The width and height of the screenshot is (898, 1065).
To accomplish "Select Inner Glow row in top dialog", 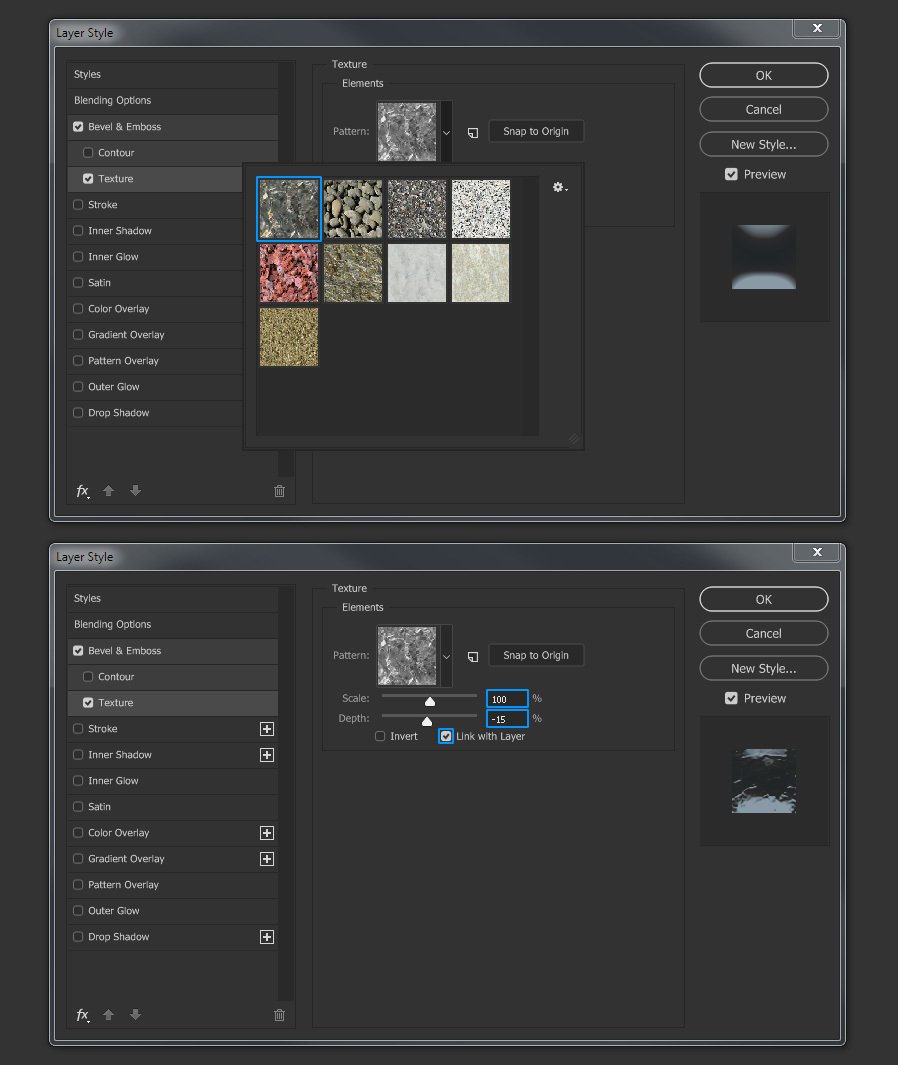I will pos(156,257).
